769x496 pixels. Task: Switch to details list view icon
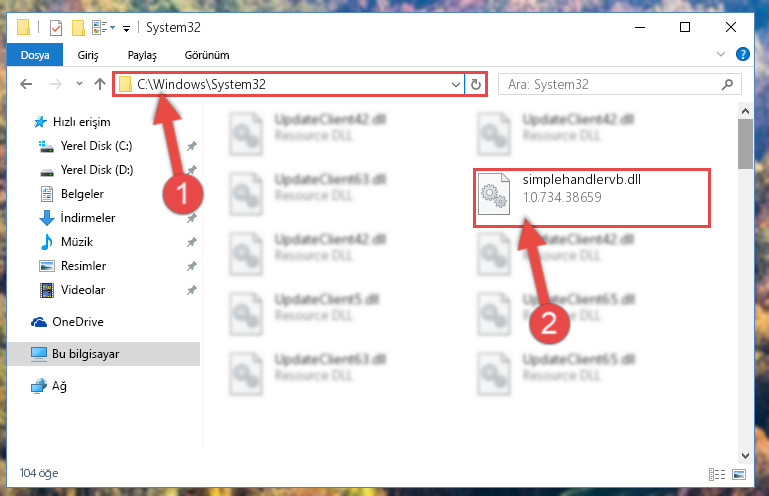click(717, 474)
